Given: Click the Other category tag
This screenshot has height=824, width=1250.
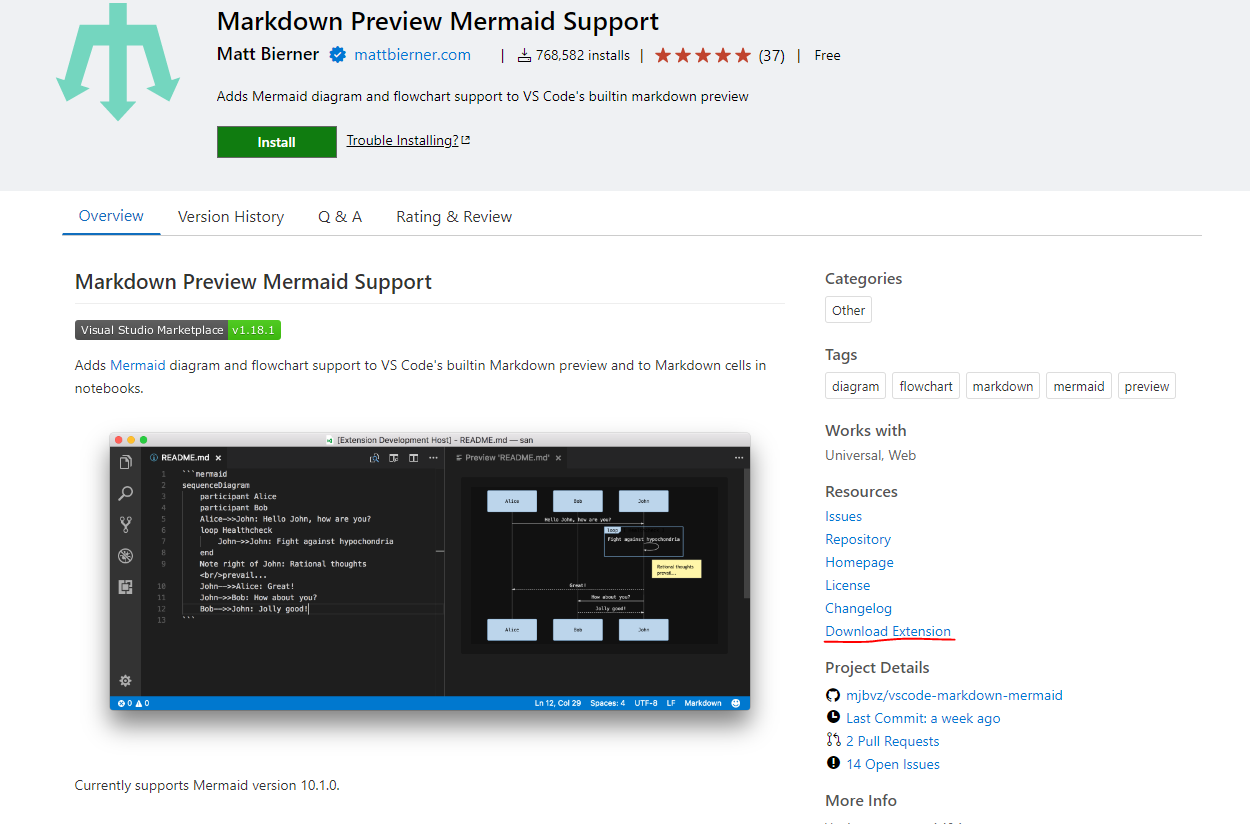Looking at the screenshot, I should tap(848, 310).
